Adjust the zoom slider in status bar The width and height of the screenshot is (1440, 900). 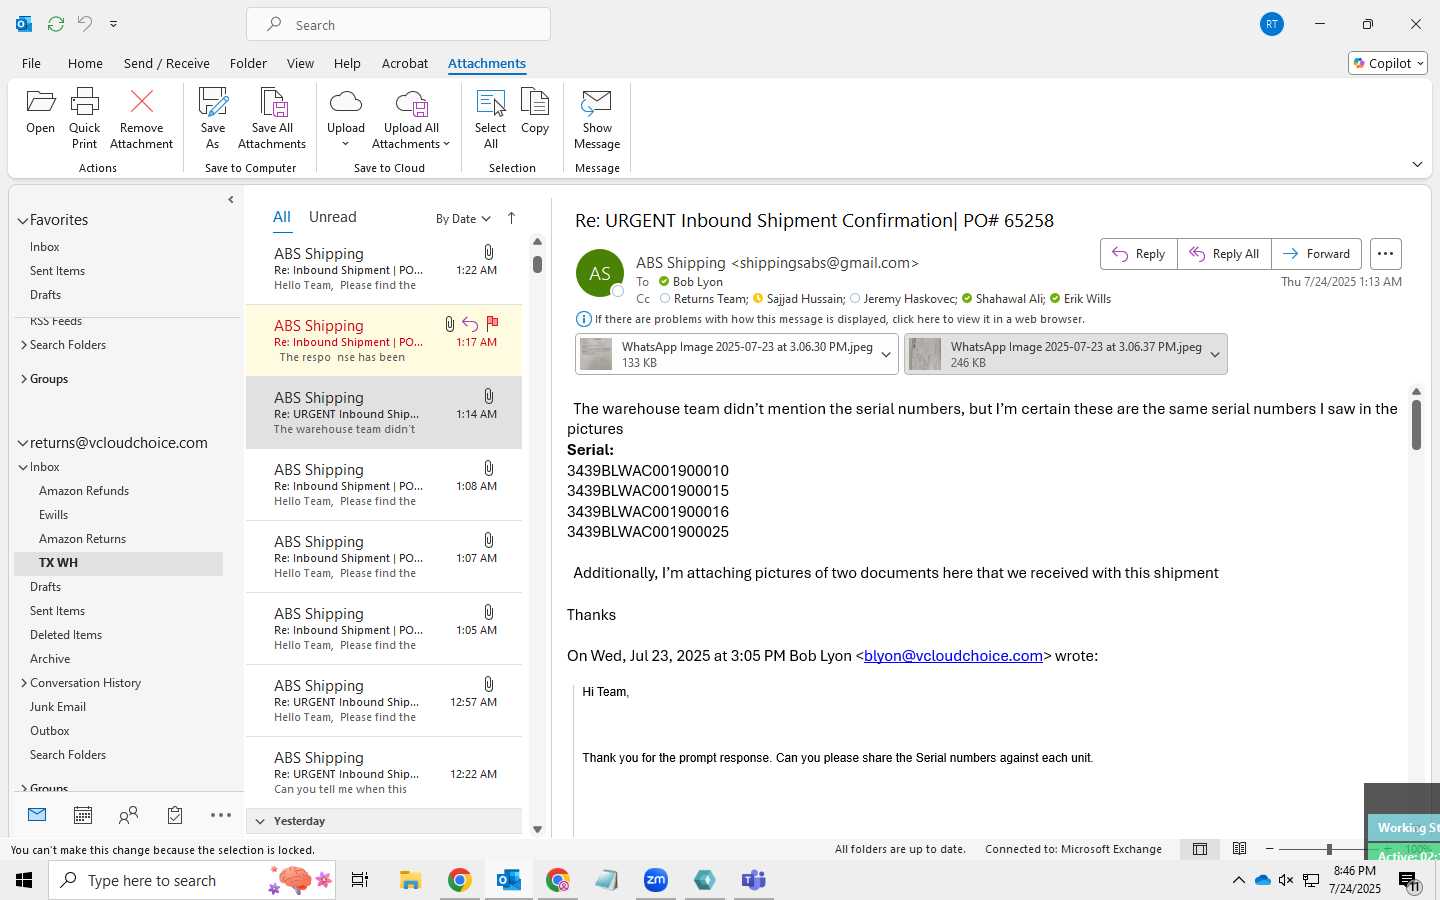(1329, 849)
